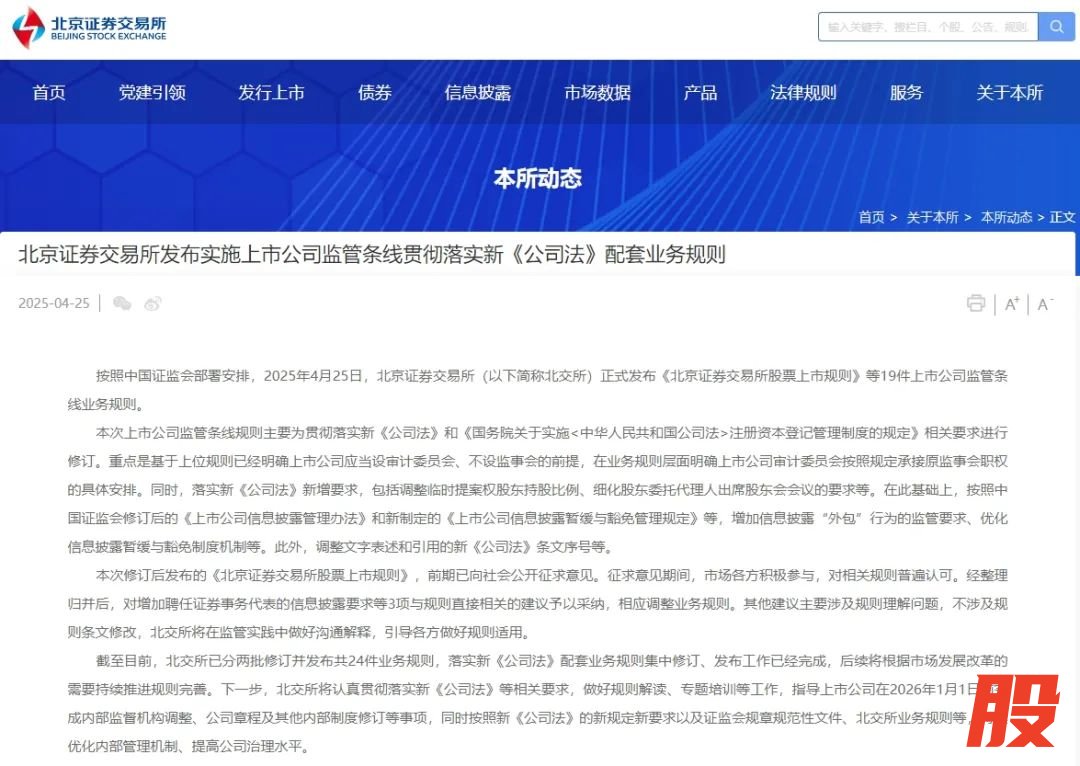The height and width of the screenshot is (766, 1080).
Task: Click 首页 breadcrumb link
Action: click(871, 217)
